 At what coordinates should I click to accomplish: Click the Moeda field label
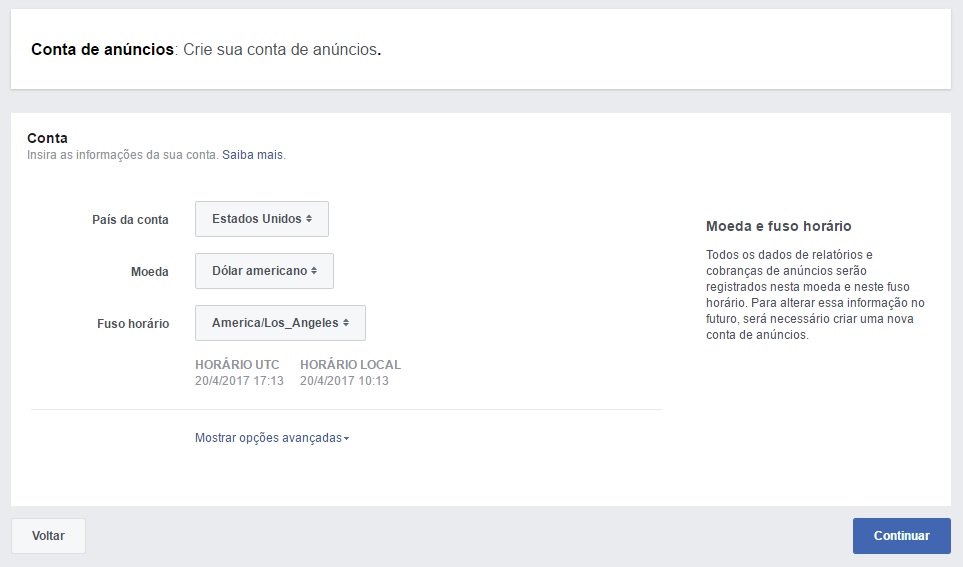(149, 271)
